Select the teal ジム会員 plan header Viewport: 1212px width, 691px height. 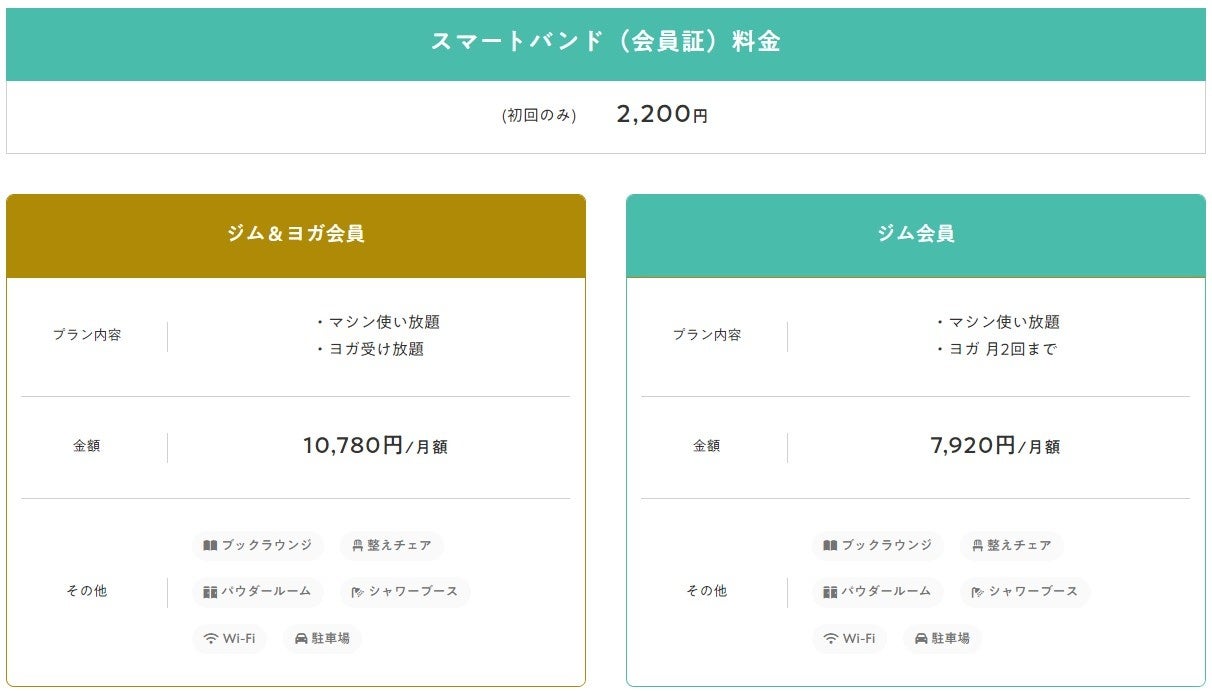[915, 235]
